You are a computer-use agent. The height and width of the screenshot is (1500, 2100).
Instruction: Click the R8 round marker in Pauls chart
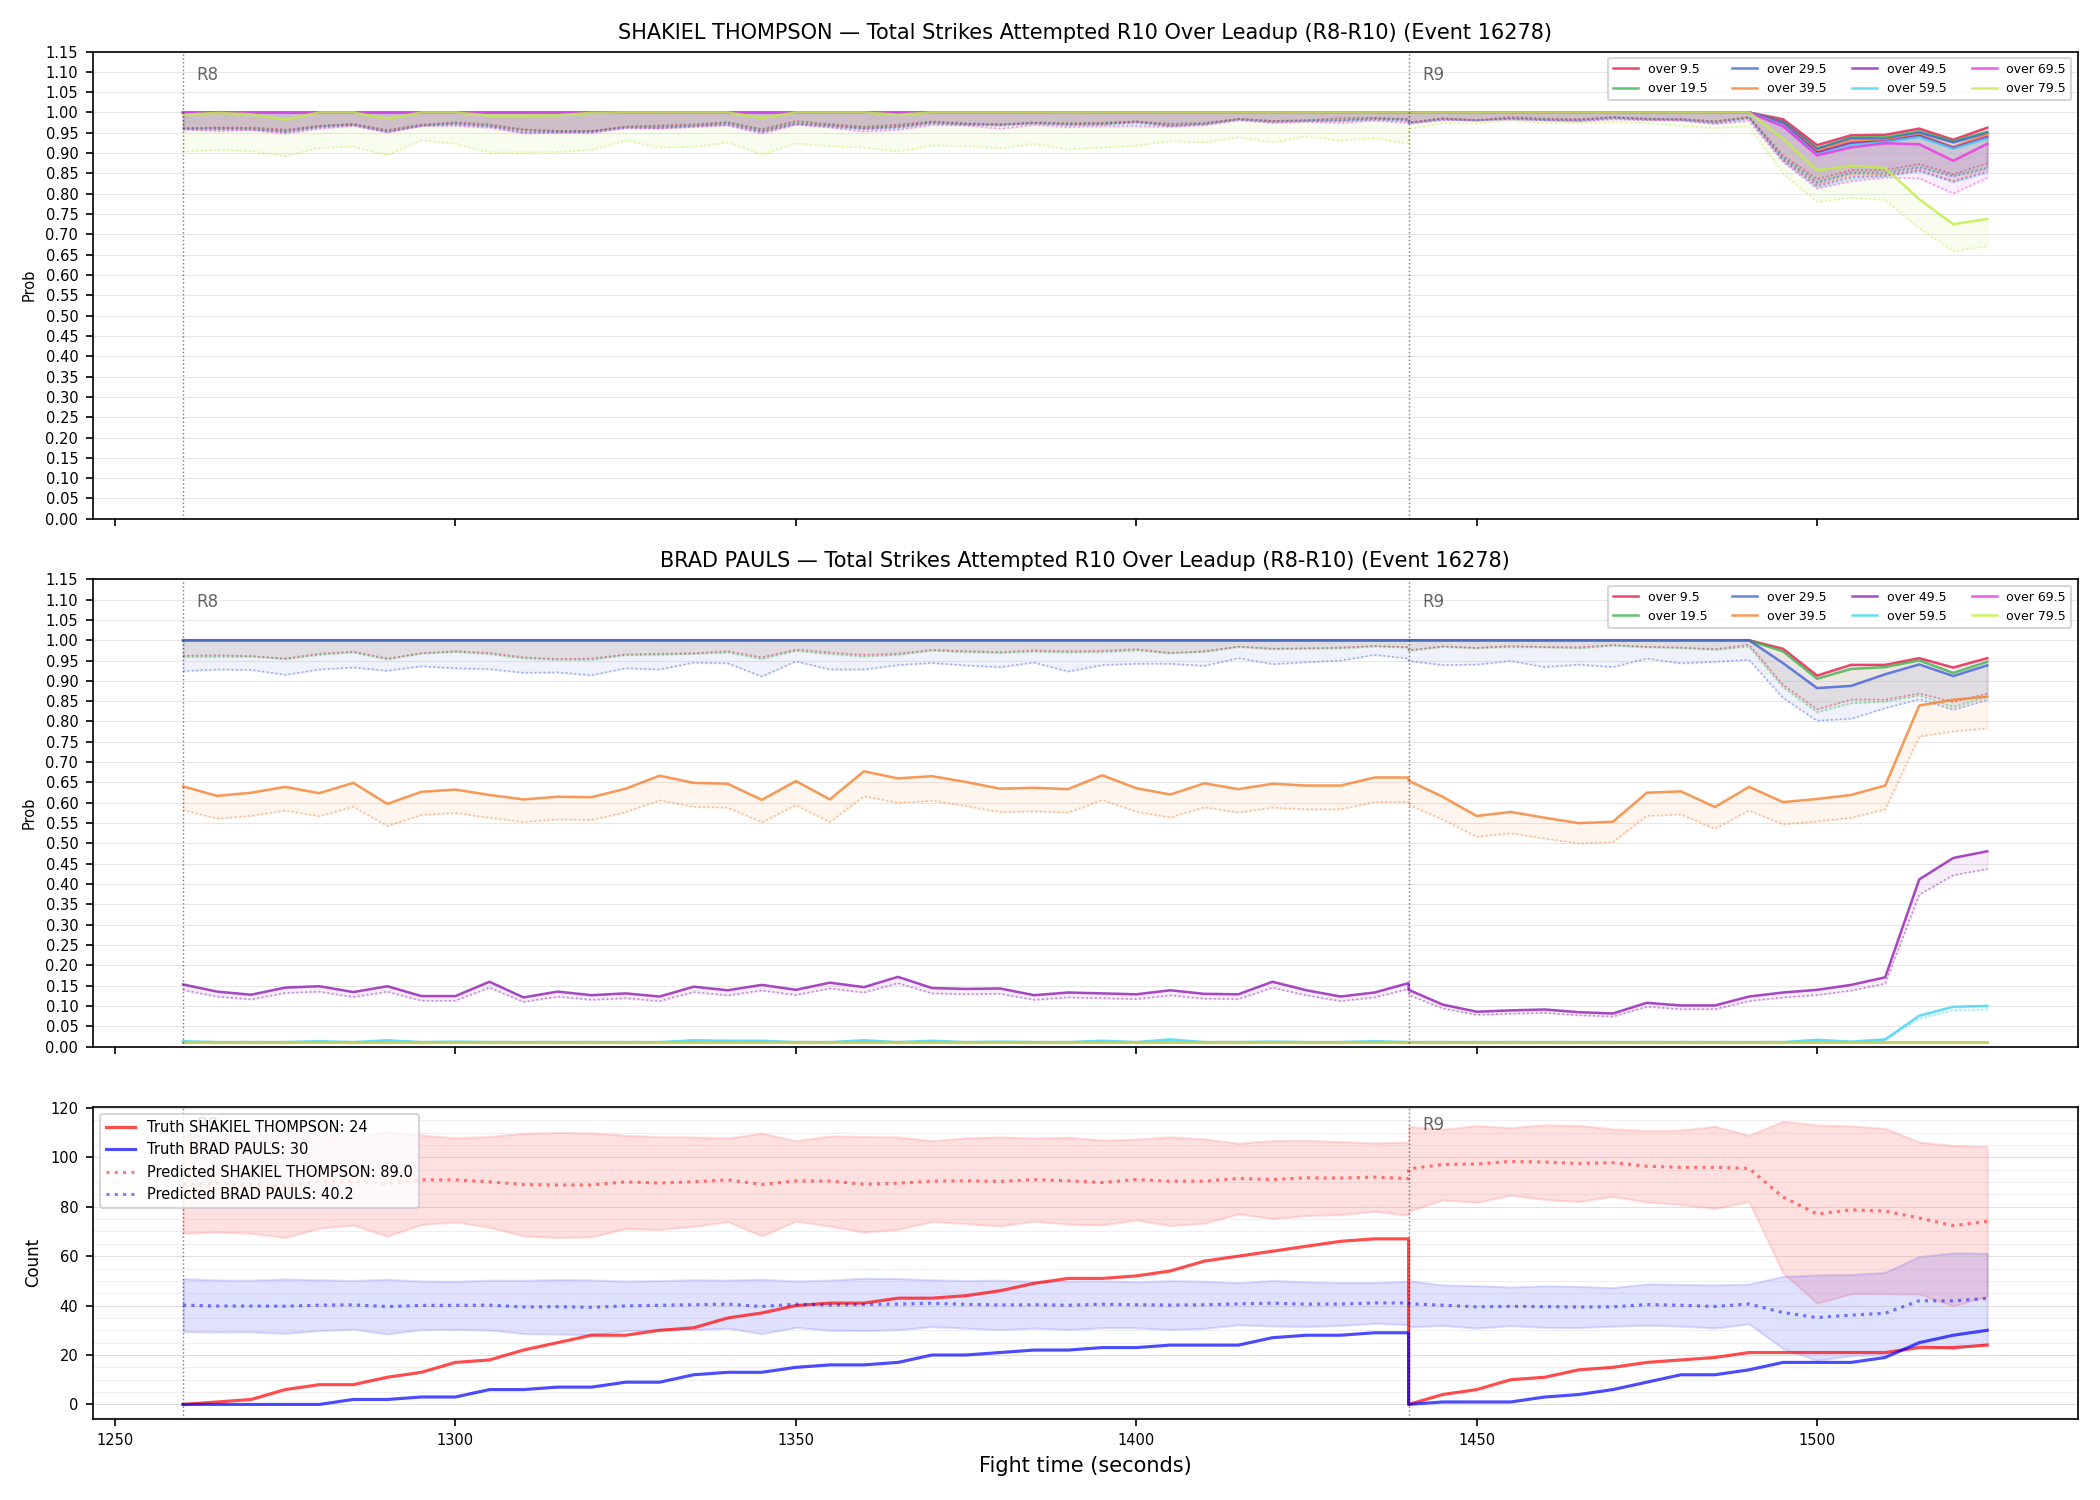tap(207, 601)
